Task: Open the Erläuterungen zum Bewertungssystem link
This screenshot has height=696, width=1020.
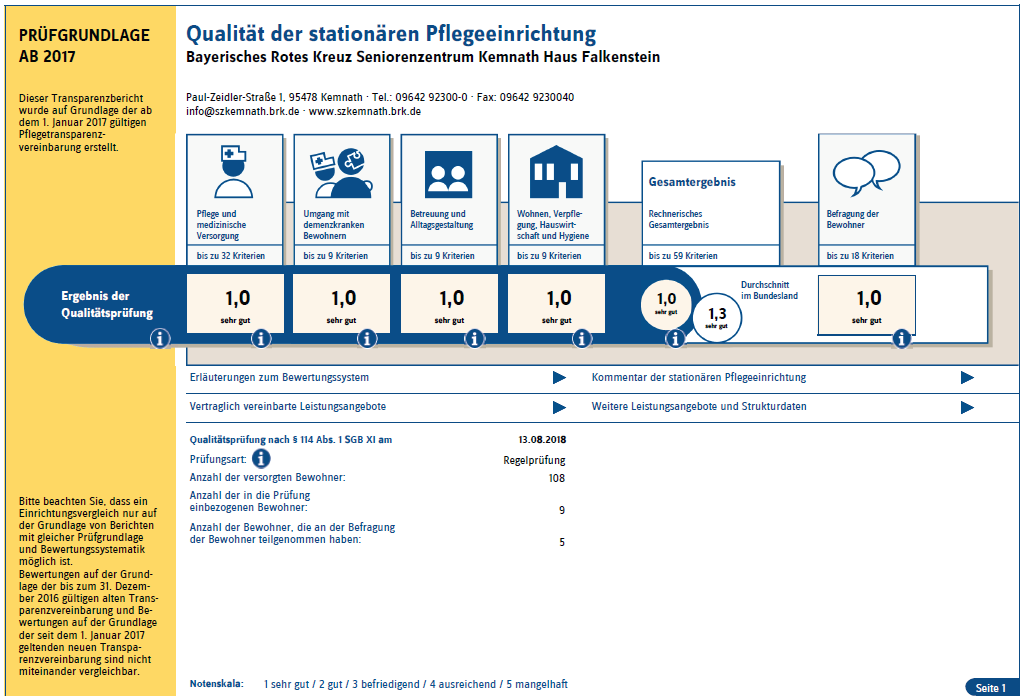Action: [279, 377]
